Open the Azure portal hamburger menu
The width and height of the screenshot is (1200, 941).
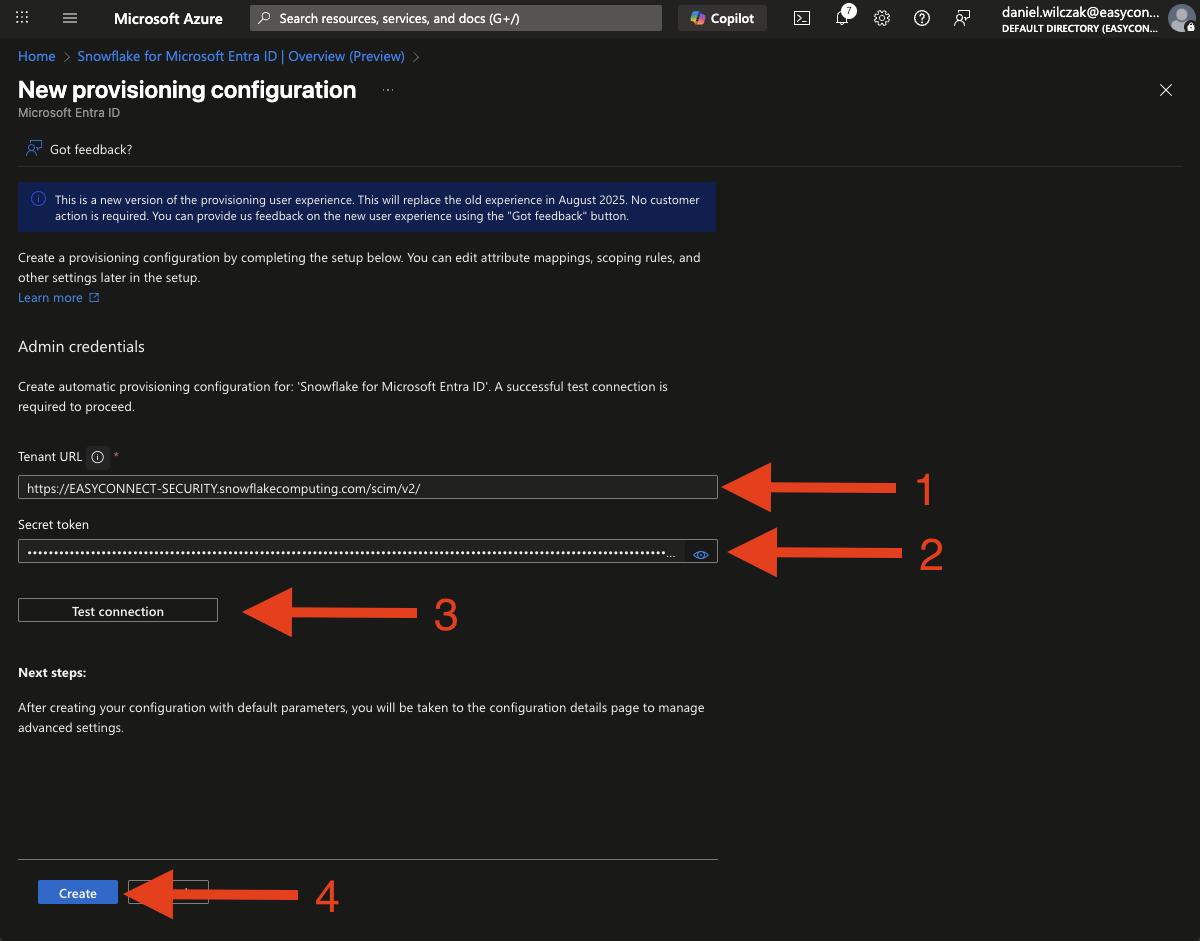70,18
